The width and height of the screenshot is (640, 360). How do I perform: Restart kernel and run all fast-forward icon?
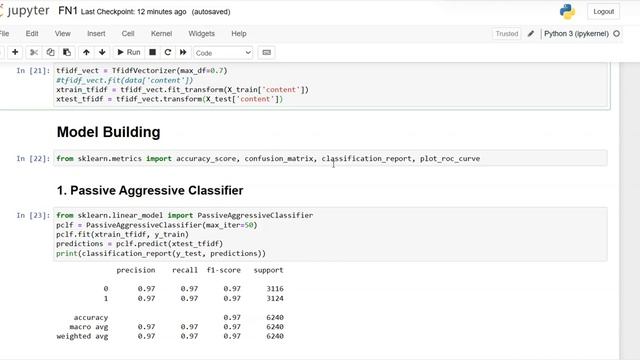[x=183, y=52]
